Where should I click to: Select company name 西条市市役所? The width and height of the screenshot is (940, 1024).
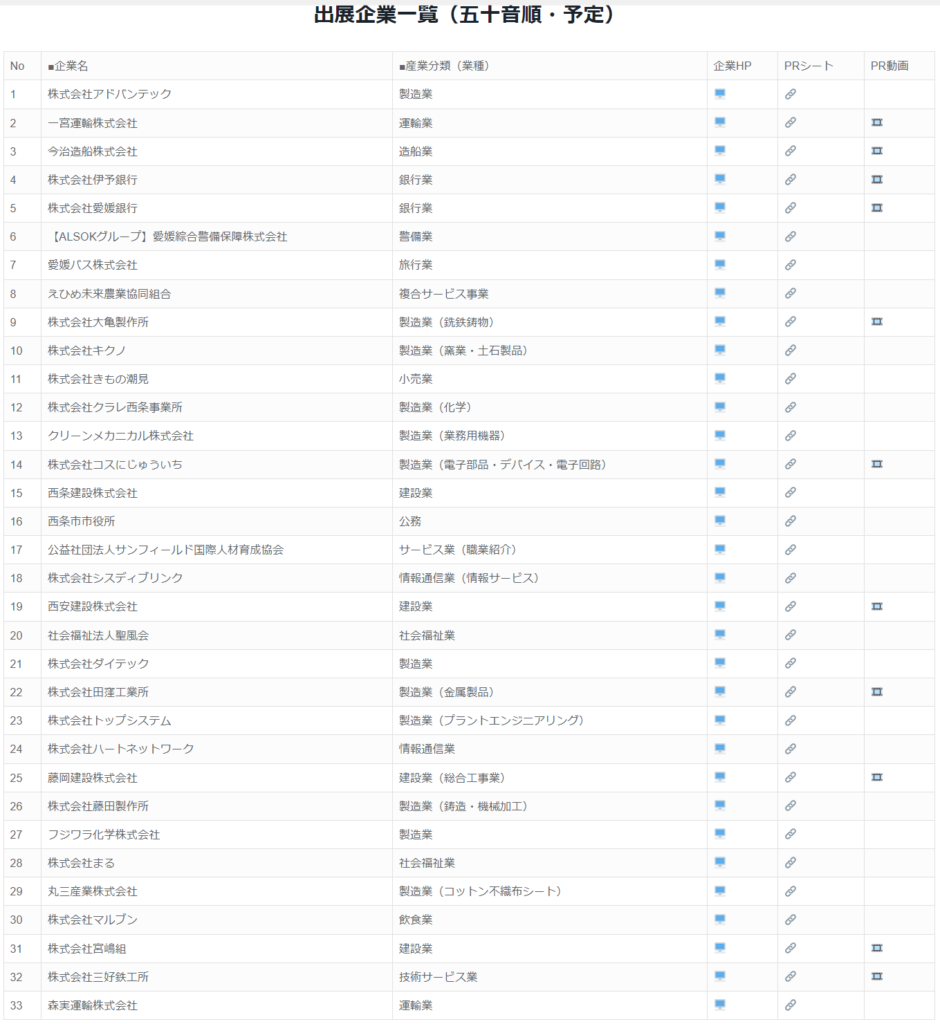(81, 521)
